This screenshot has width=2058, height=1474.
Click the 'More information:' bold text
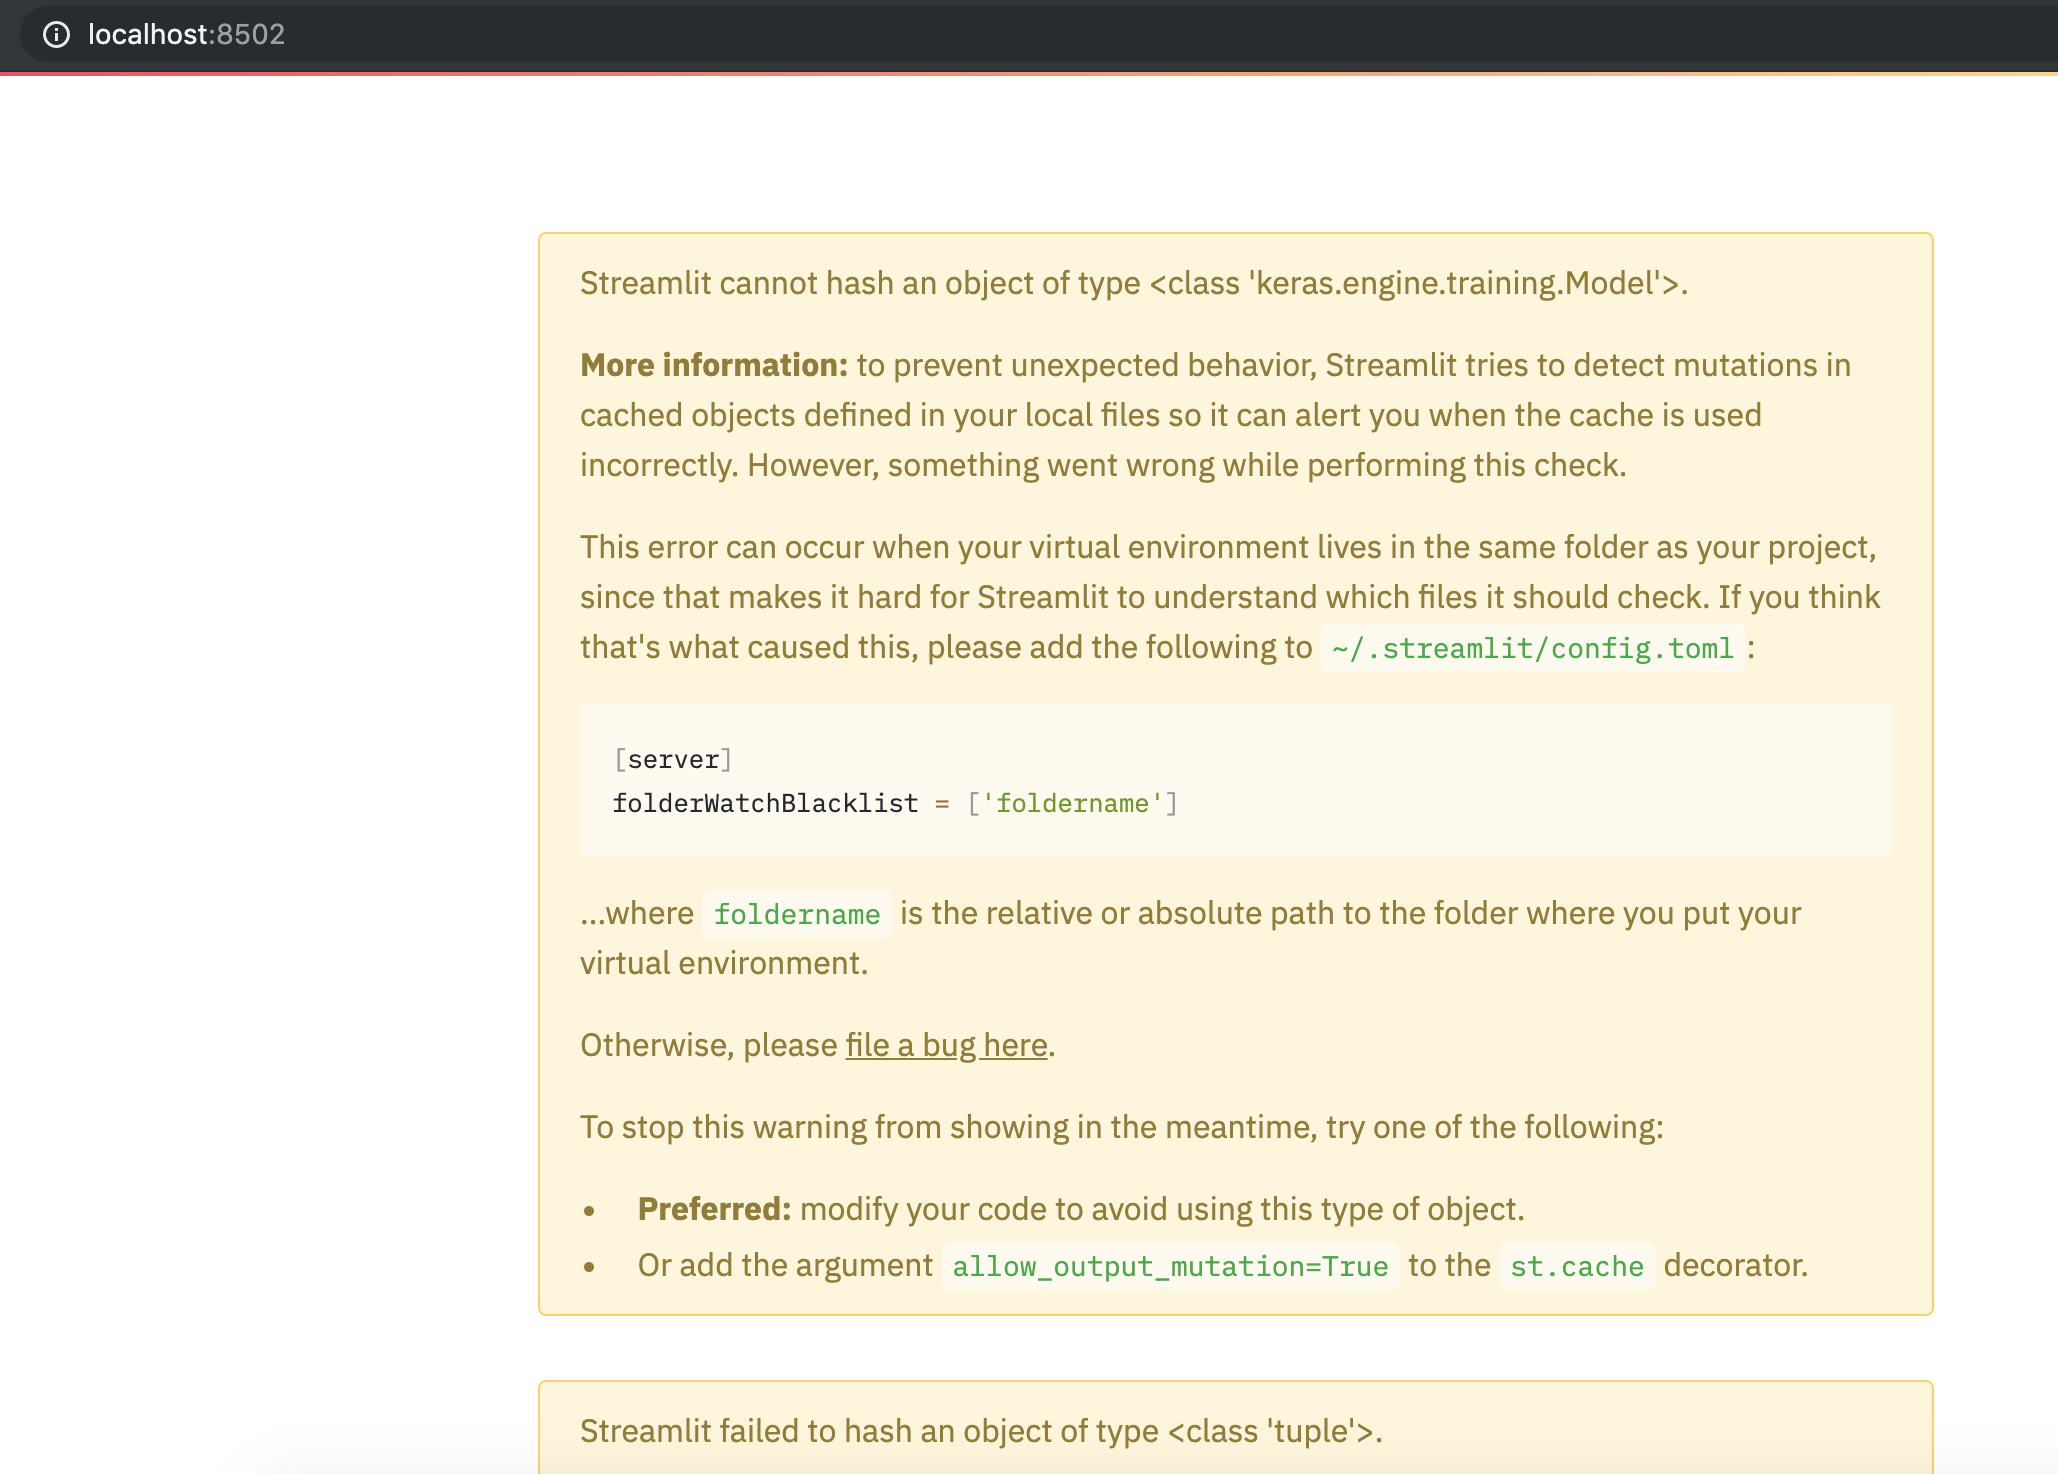(712, 364)
